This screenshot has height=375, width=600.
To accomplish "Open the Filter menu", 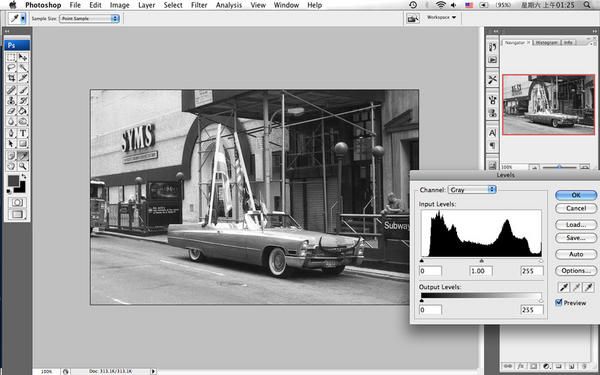I will click(x=199, y=5).
